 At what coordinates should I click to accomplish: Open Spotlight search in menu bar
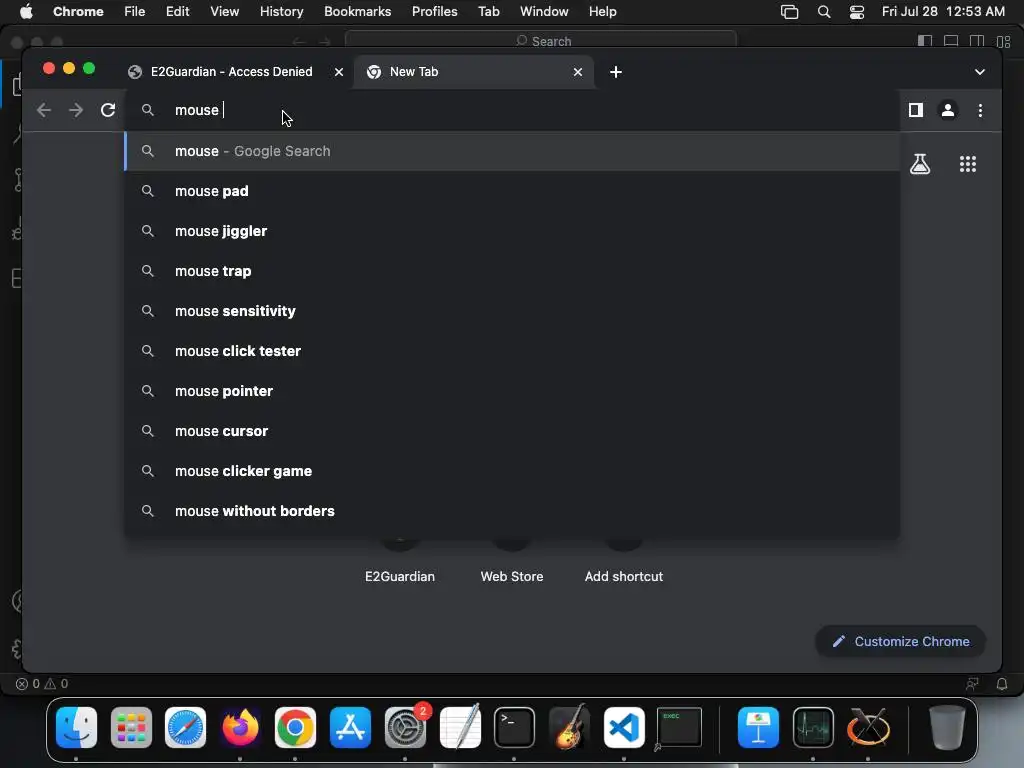pos(824,12)
